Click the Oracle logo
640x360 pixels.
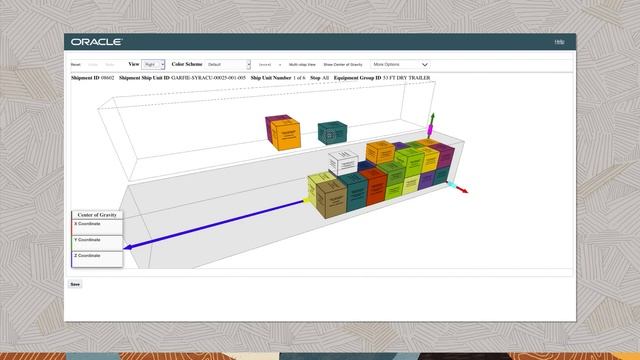coord(97,42)
